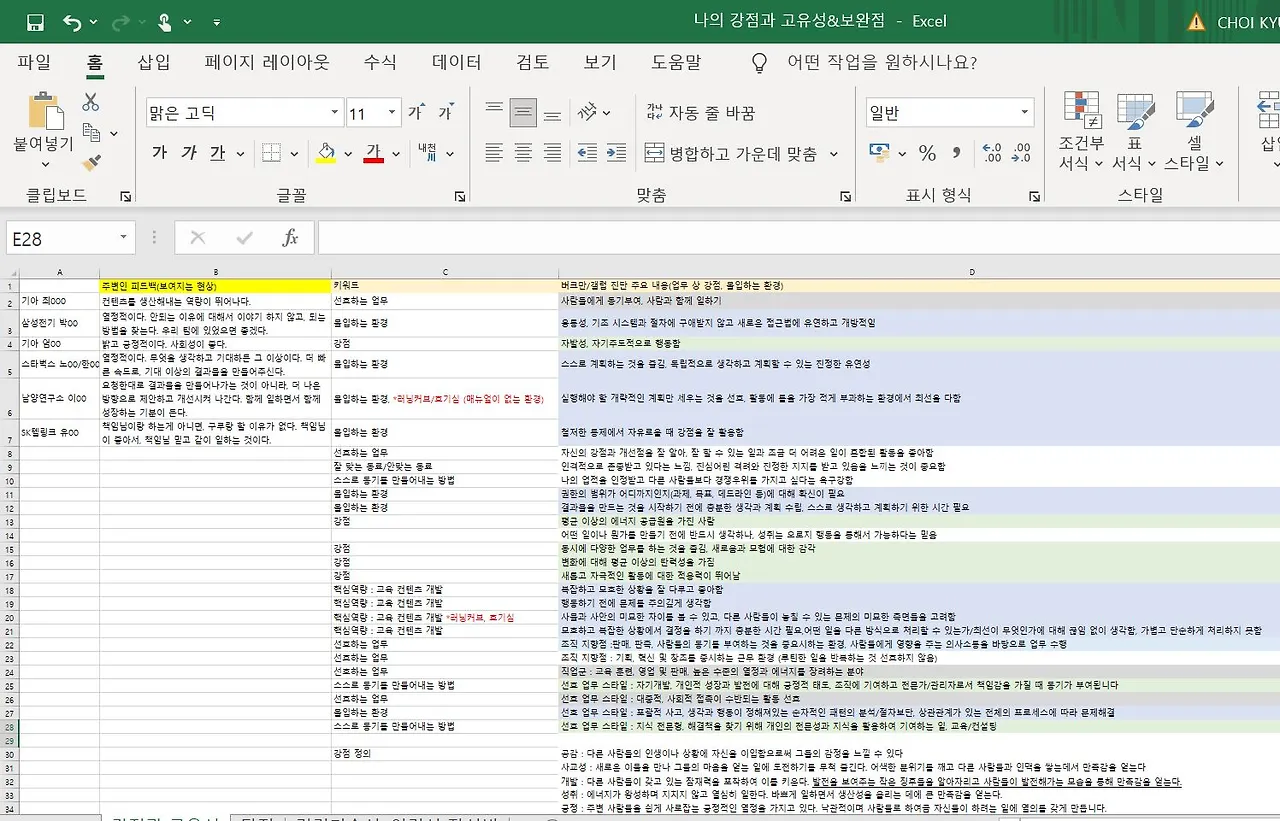
Task: Align cell text to the right
Action: coord(553,153)
